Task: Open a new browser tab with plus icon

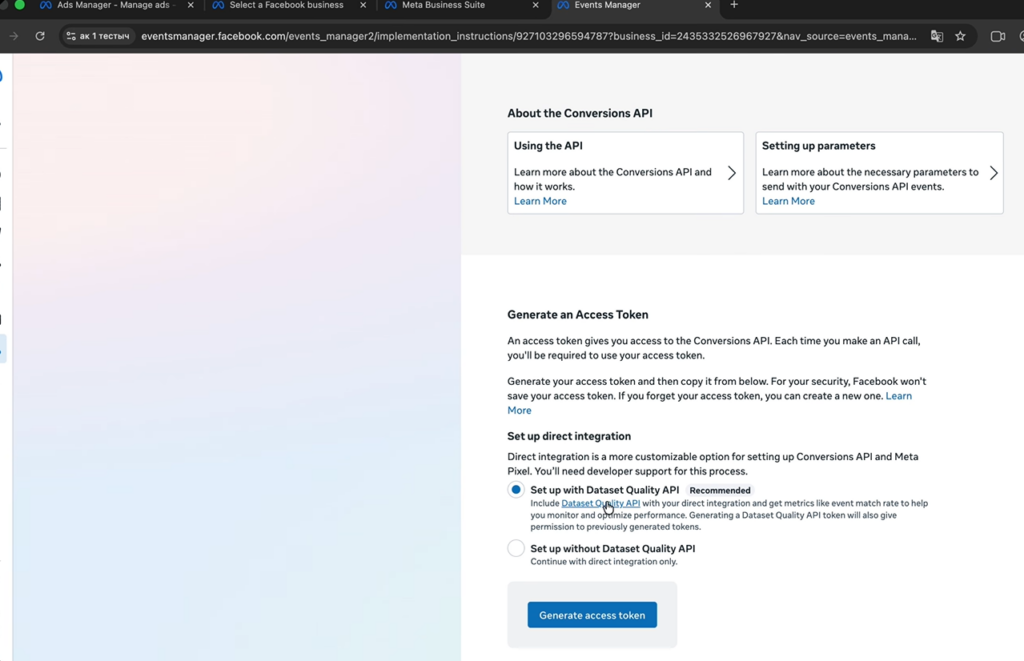Action: (734, 5)
